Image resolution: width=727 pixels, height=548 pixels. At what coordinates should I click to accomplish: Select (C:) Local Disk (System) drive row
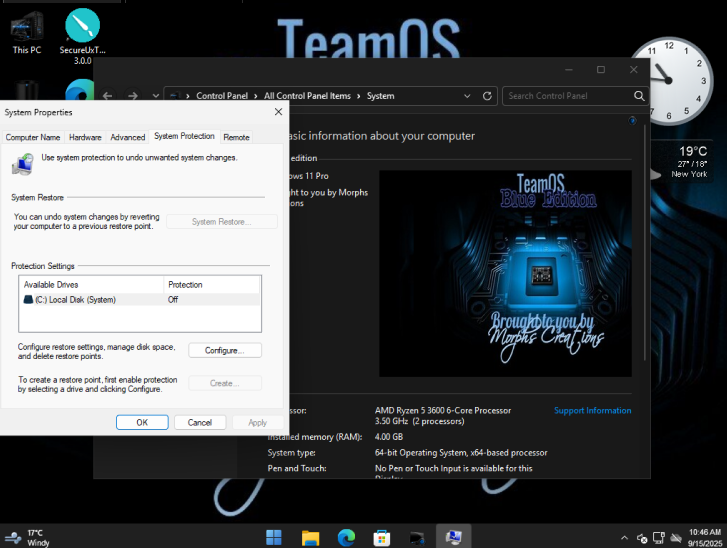coord(139,299)
